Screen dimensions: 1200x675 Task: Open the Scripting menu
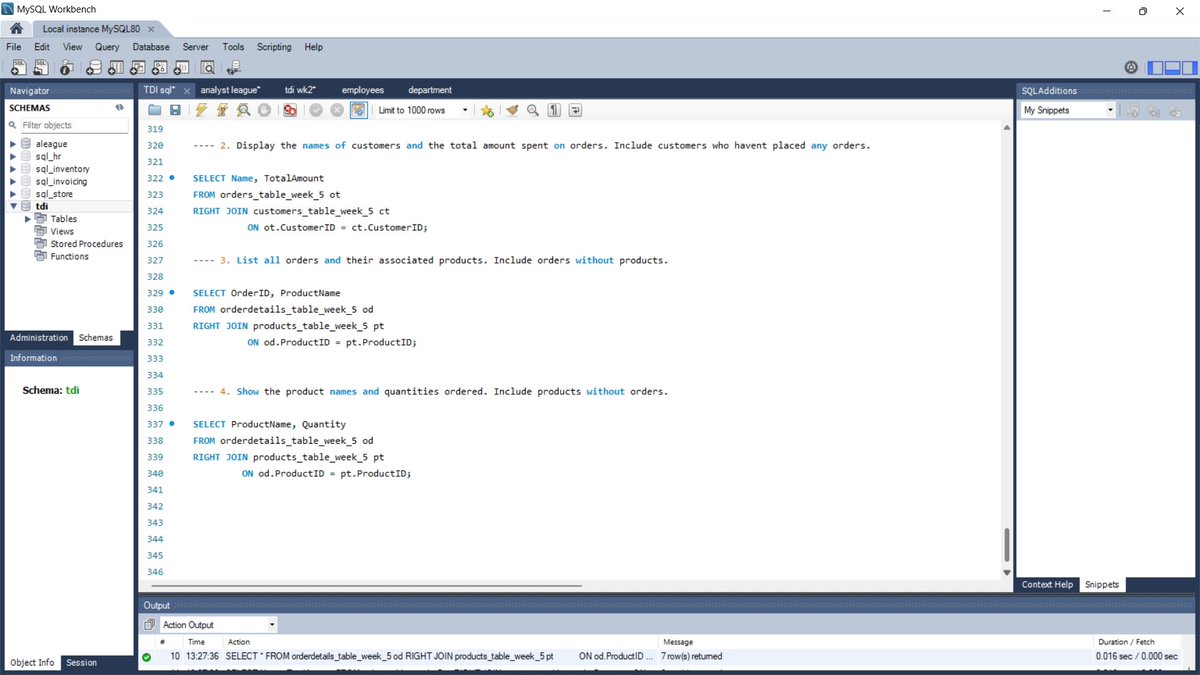coord(274,47)
